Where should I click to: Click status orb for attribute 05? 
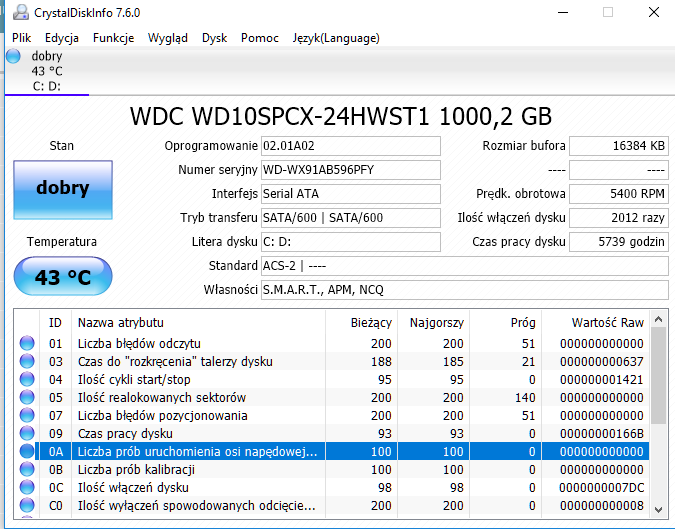(27, 397)
